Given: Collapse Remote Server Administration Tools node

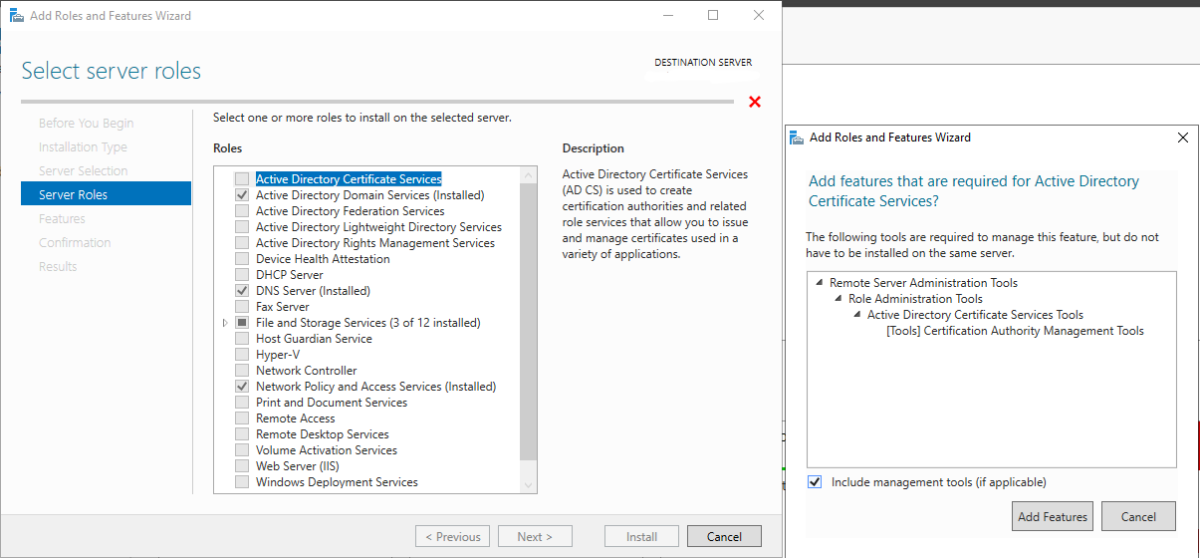Looking at the screenshot, I should pos(820,283).
